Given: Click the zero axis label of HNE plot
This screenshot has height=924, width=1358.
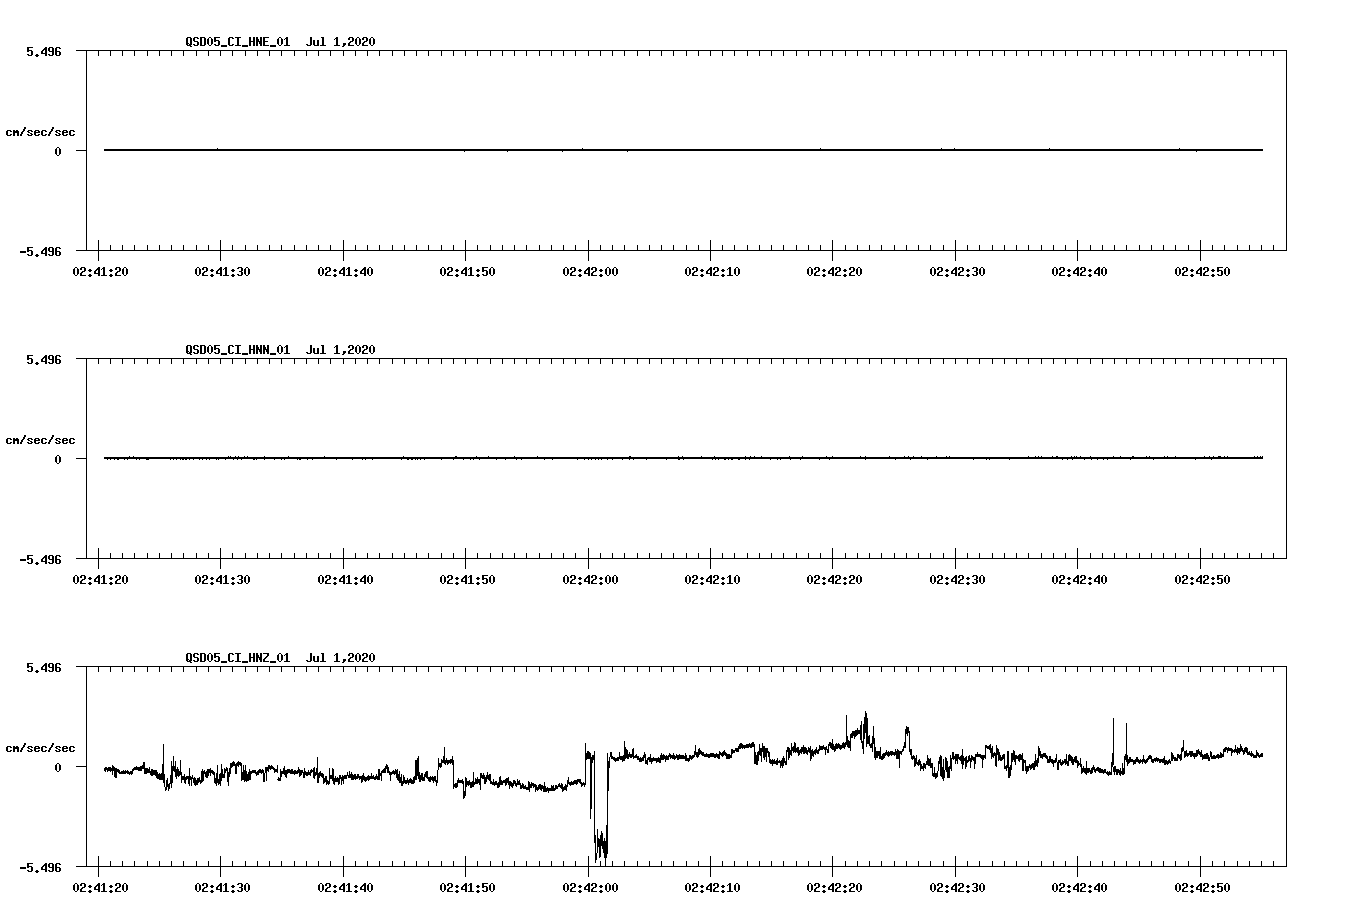Looking at the screenshot, I should 58,151.
